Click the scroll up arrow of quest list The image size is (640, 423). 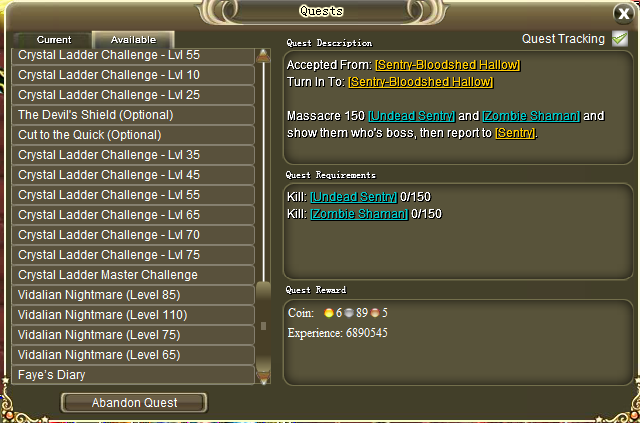click(263, 56)
